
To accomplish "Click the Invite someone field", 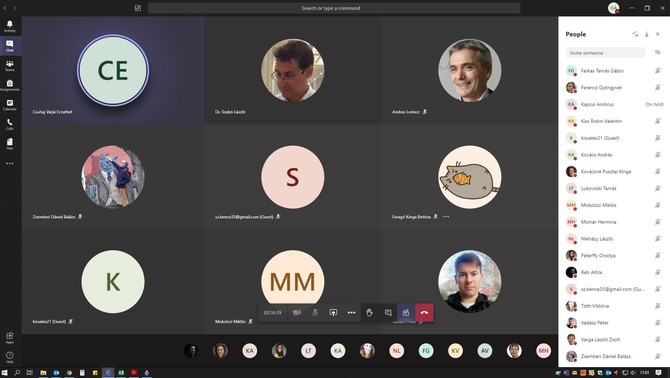I will coord(605,53).
